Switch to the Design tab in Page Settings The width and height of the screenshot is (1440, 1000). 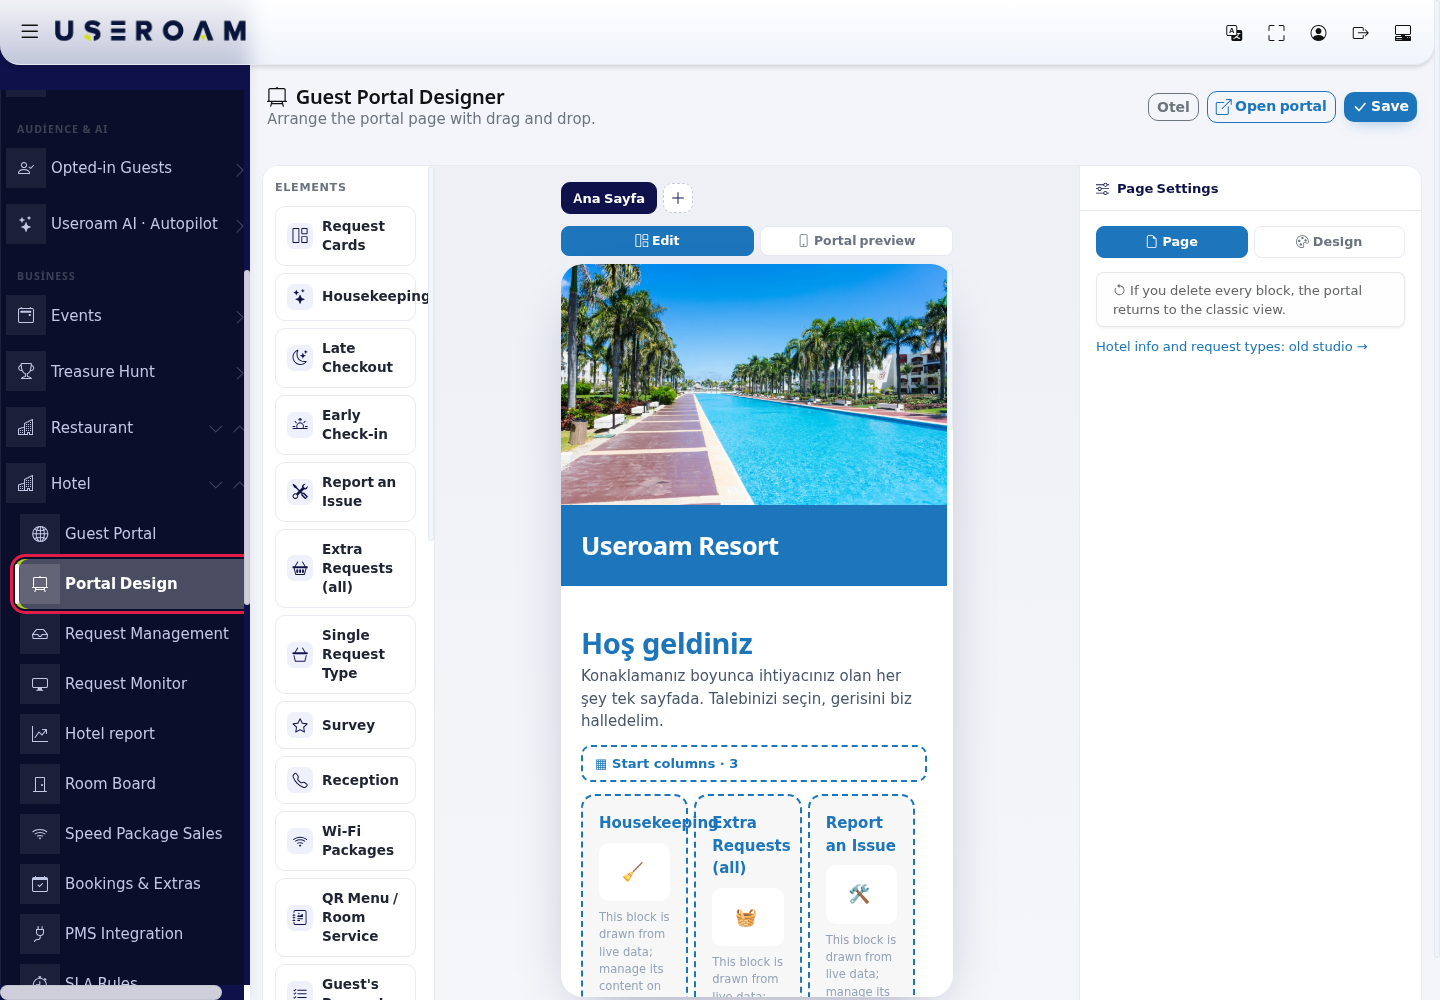coord(1329,242)
